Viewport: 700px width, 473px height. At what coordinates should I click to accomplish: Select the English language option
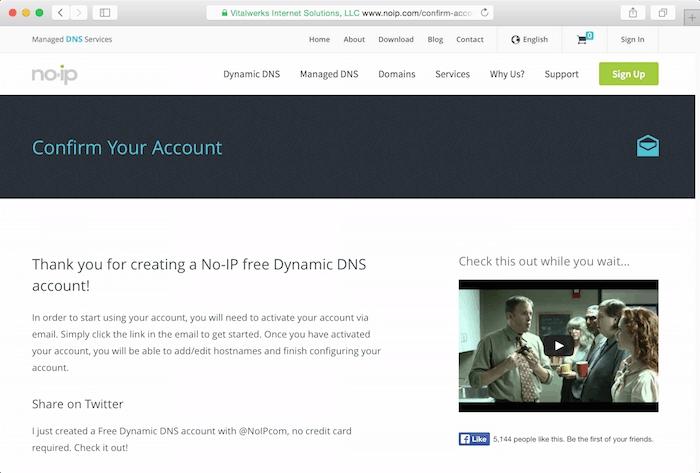coord(535,39)
